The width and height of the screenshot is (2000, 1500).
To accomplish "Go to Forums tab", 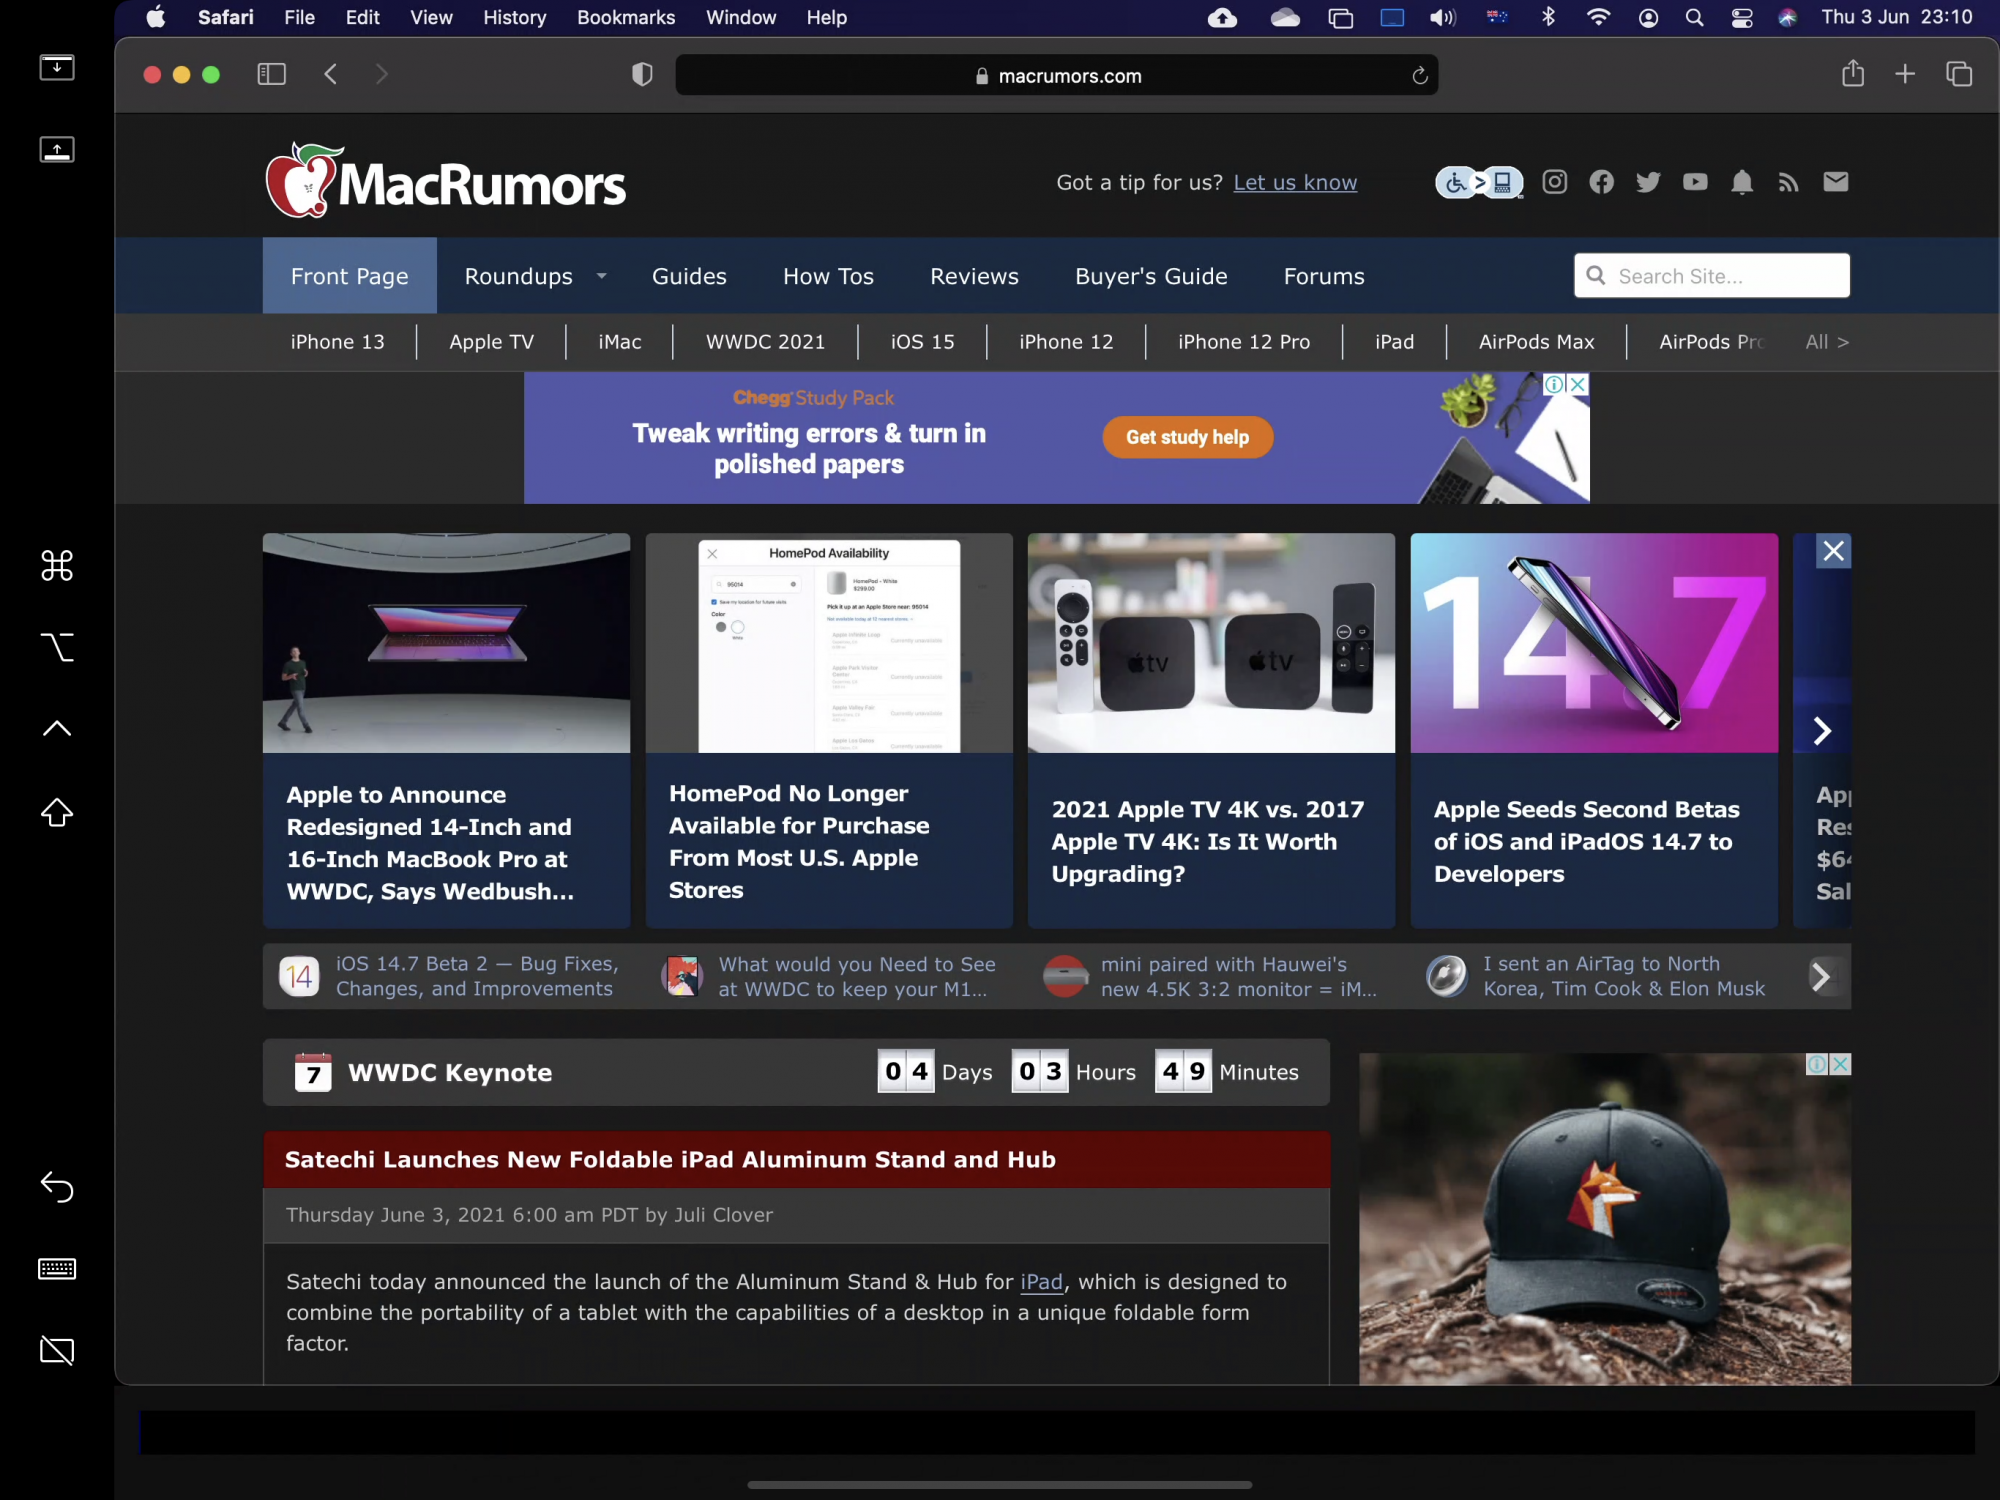I will [x=1324, y=276].
